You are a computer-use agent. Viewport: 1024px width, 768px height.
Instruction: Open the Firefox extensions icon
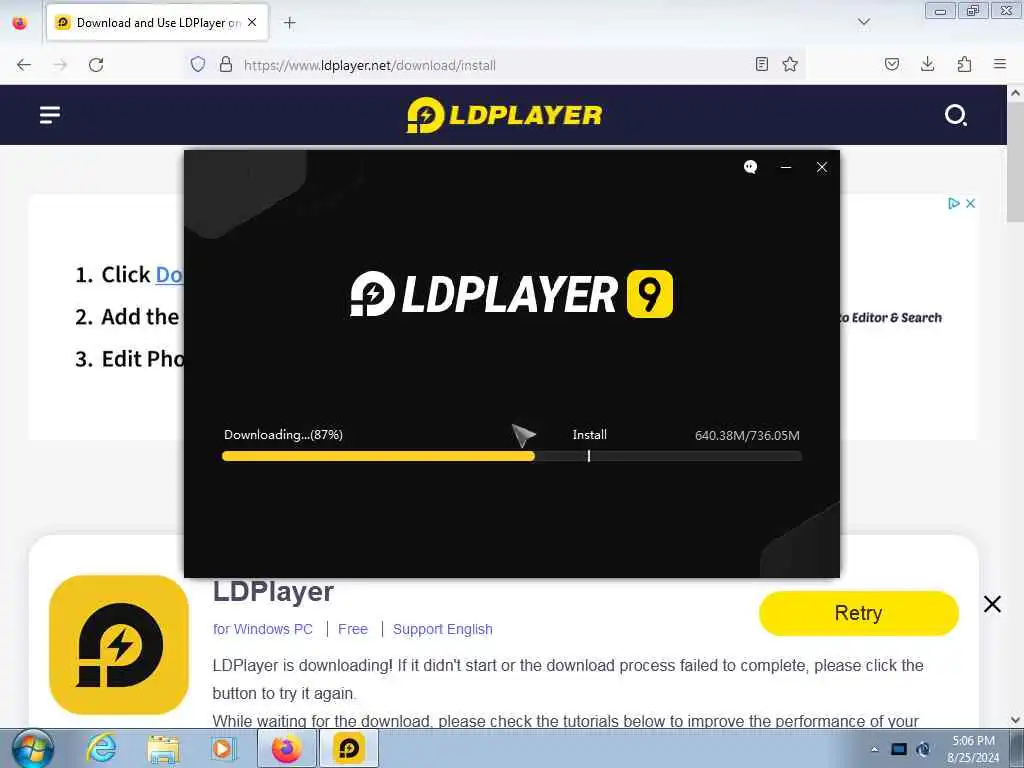tap(964, 64)
